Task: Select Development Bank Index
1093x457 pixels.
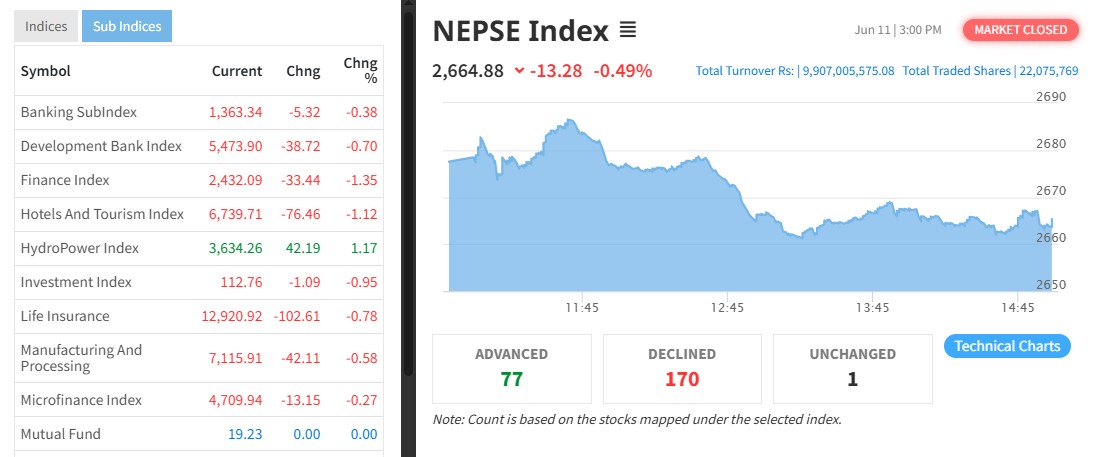Action: 101,146
